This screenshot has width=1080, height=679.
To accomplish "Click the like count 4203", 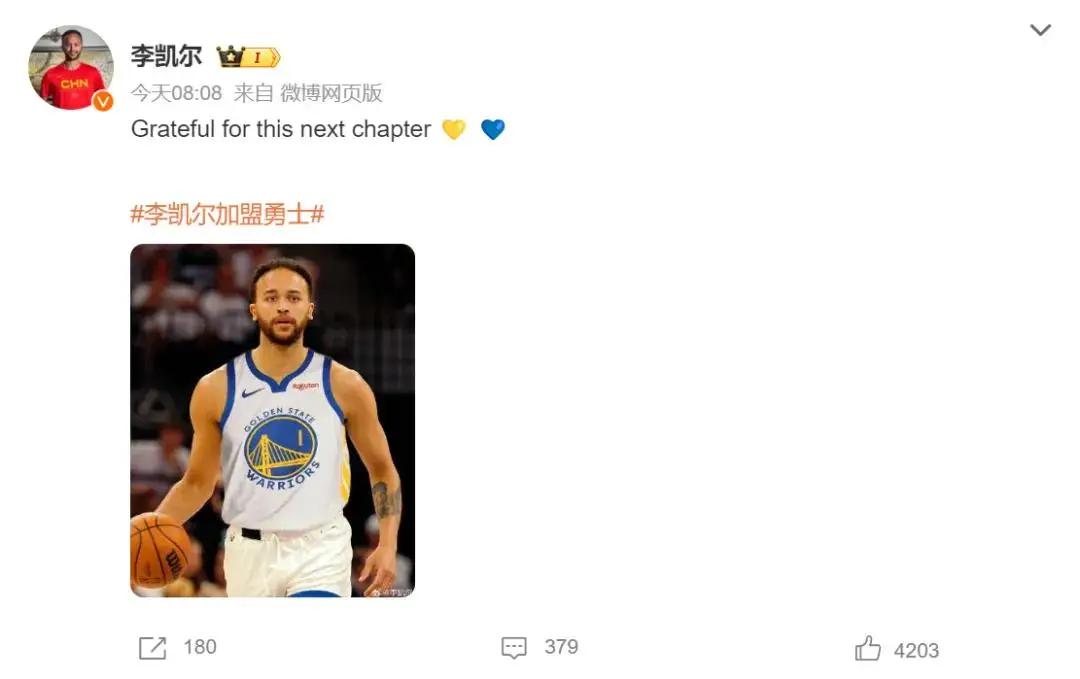I will coord(916,650).
